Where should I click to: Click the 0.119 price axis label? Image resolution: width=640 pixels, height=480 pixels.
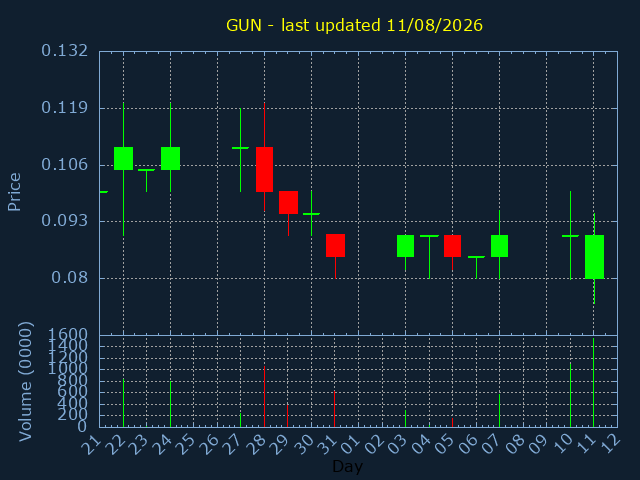tap(64, 108)
